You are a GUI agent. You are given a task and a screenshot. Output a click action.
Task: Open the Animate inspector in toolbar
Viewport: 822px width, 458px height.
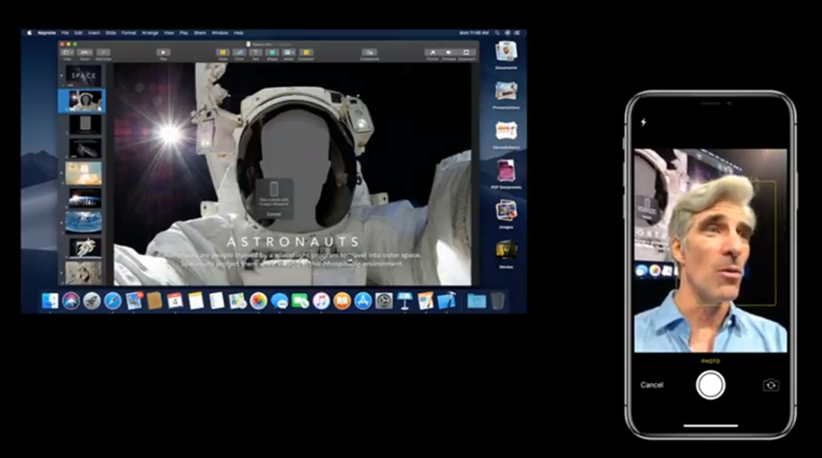tap(449, 53)
